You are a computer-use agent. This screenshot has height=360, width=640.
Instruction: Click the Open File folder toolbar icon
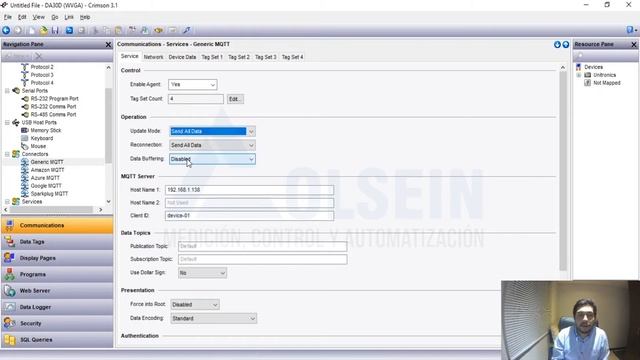[44, 30]
